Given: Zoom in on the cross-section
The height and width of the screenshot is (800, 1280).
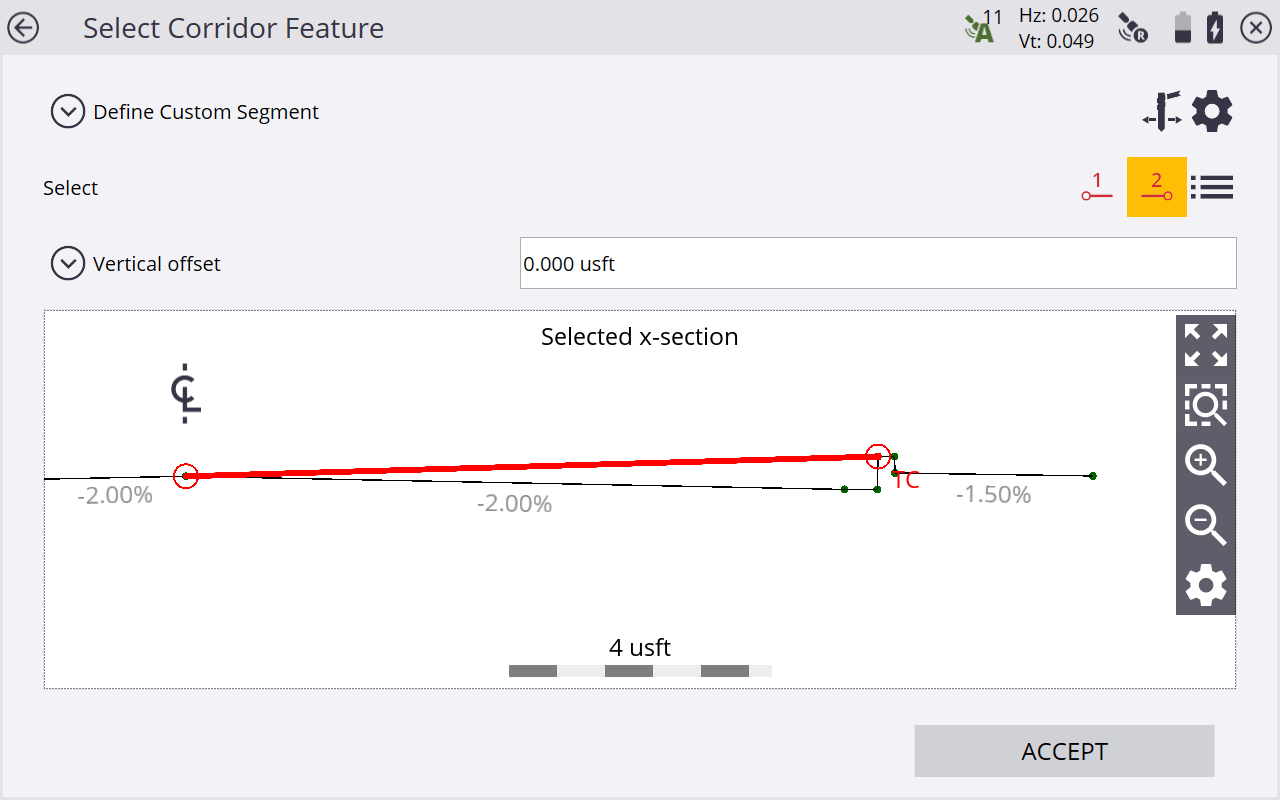Looking at the screenshot, I should click(x=1205, y=465).
